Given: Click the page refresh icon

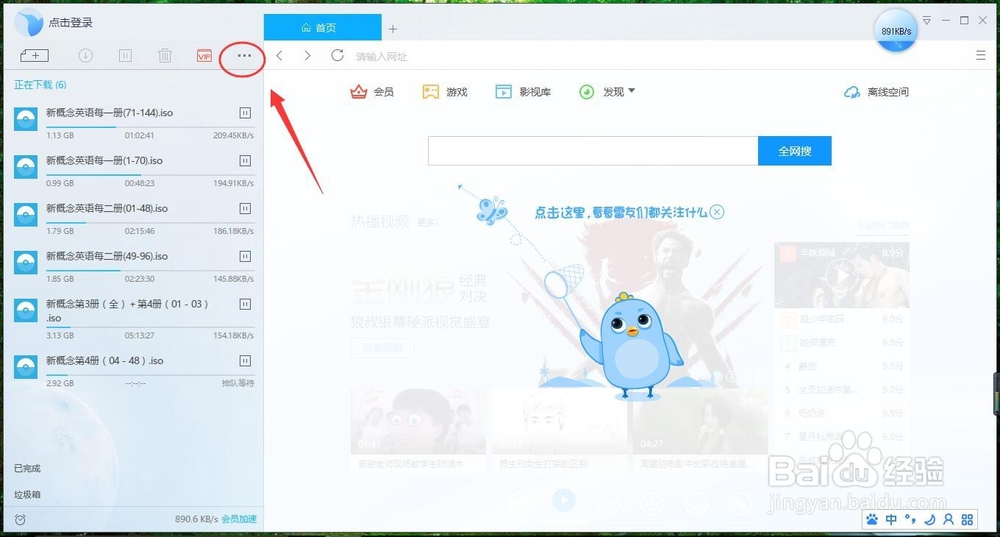Looking at the screenshot, I should click(337, 55).
